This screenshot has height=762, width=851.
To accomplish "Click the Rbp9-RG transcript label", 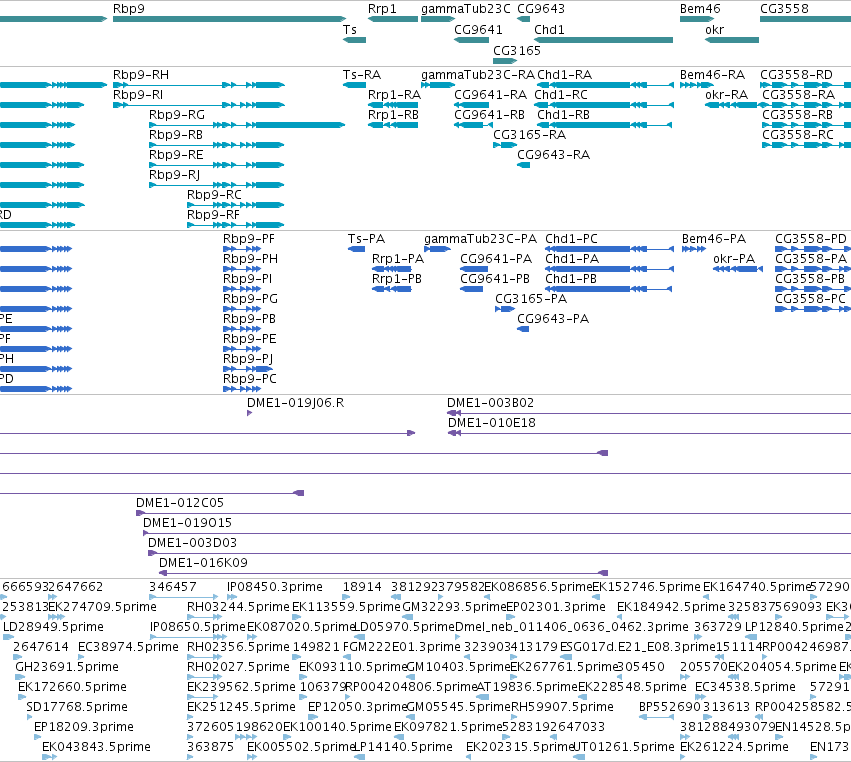I will pos(177,115).
